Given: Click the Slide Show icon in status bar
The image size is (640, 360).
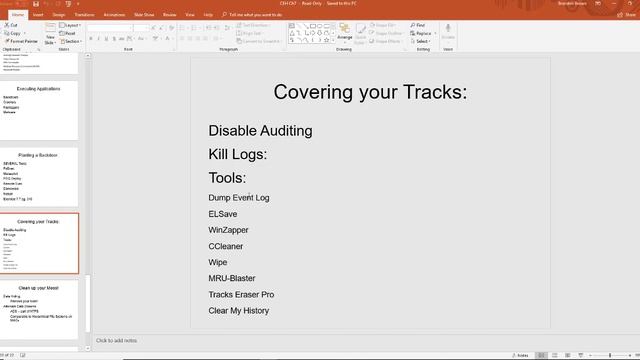Looking at the screenshot, I should pos(580,355).
